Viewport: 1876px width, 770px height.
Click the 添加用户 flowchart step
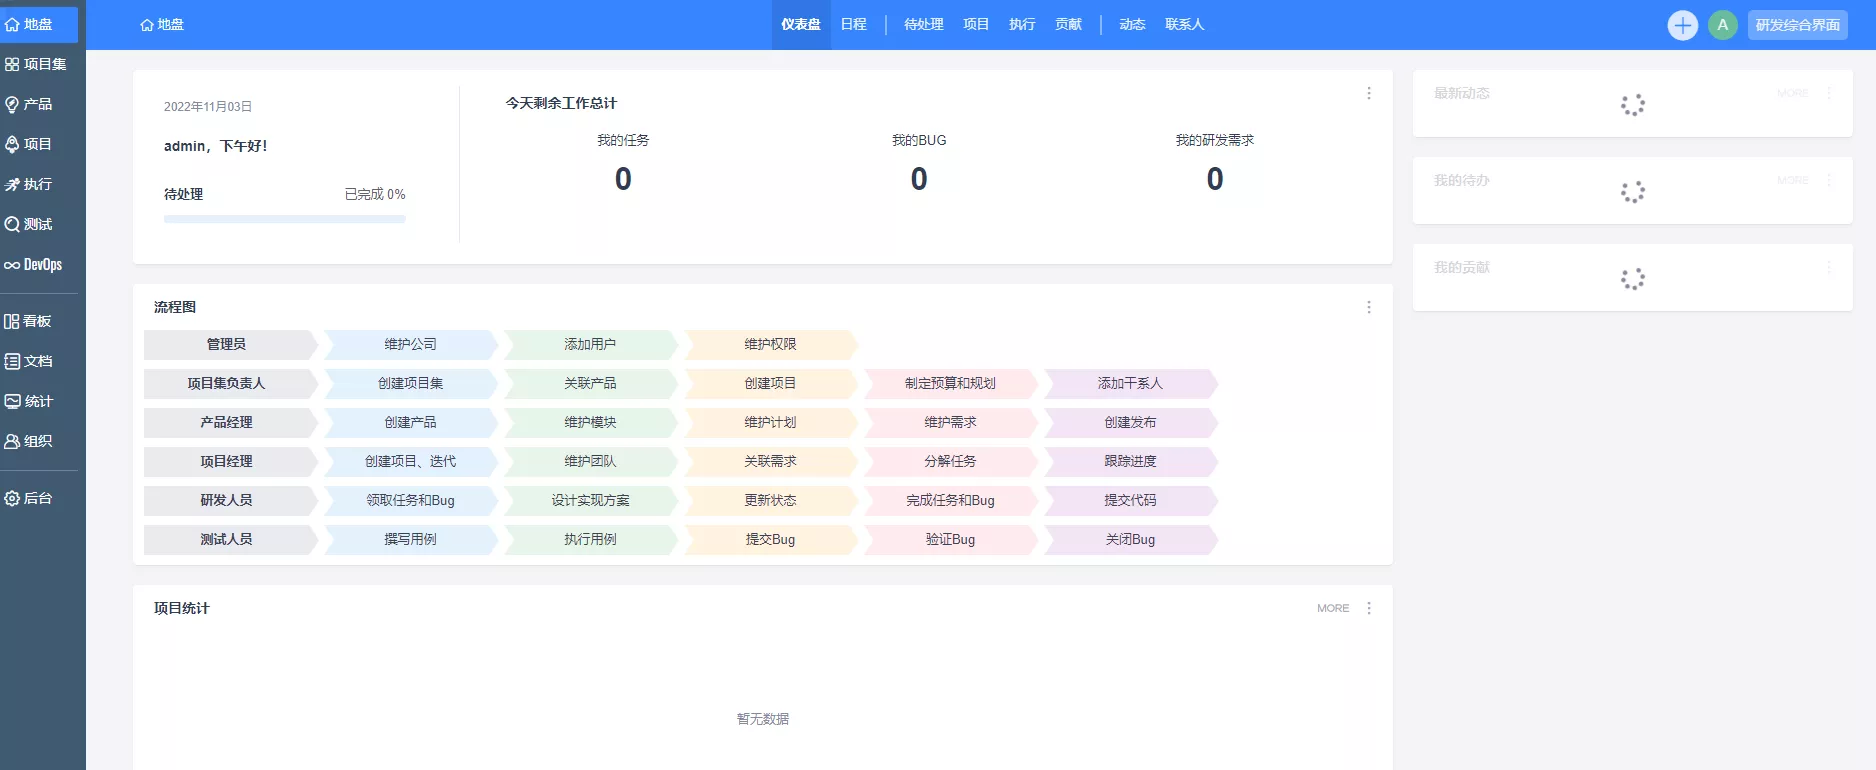coord(590,344)
